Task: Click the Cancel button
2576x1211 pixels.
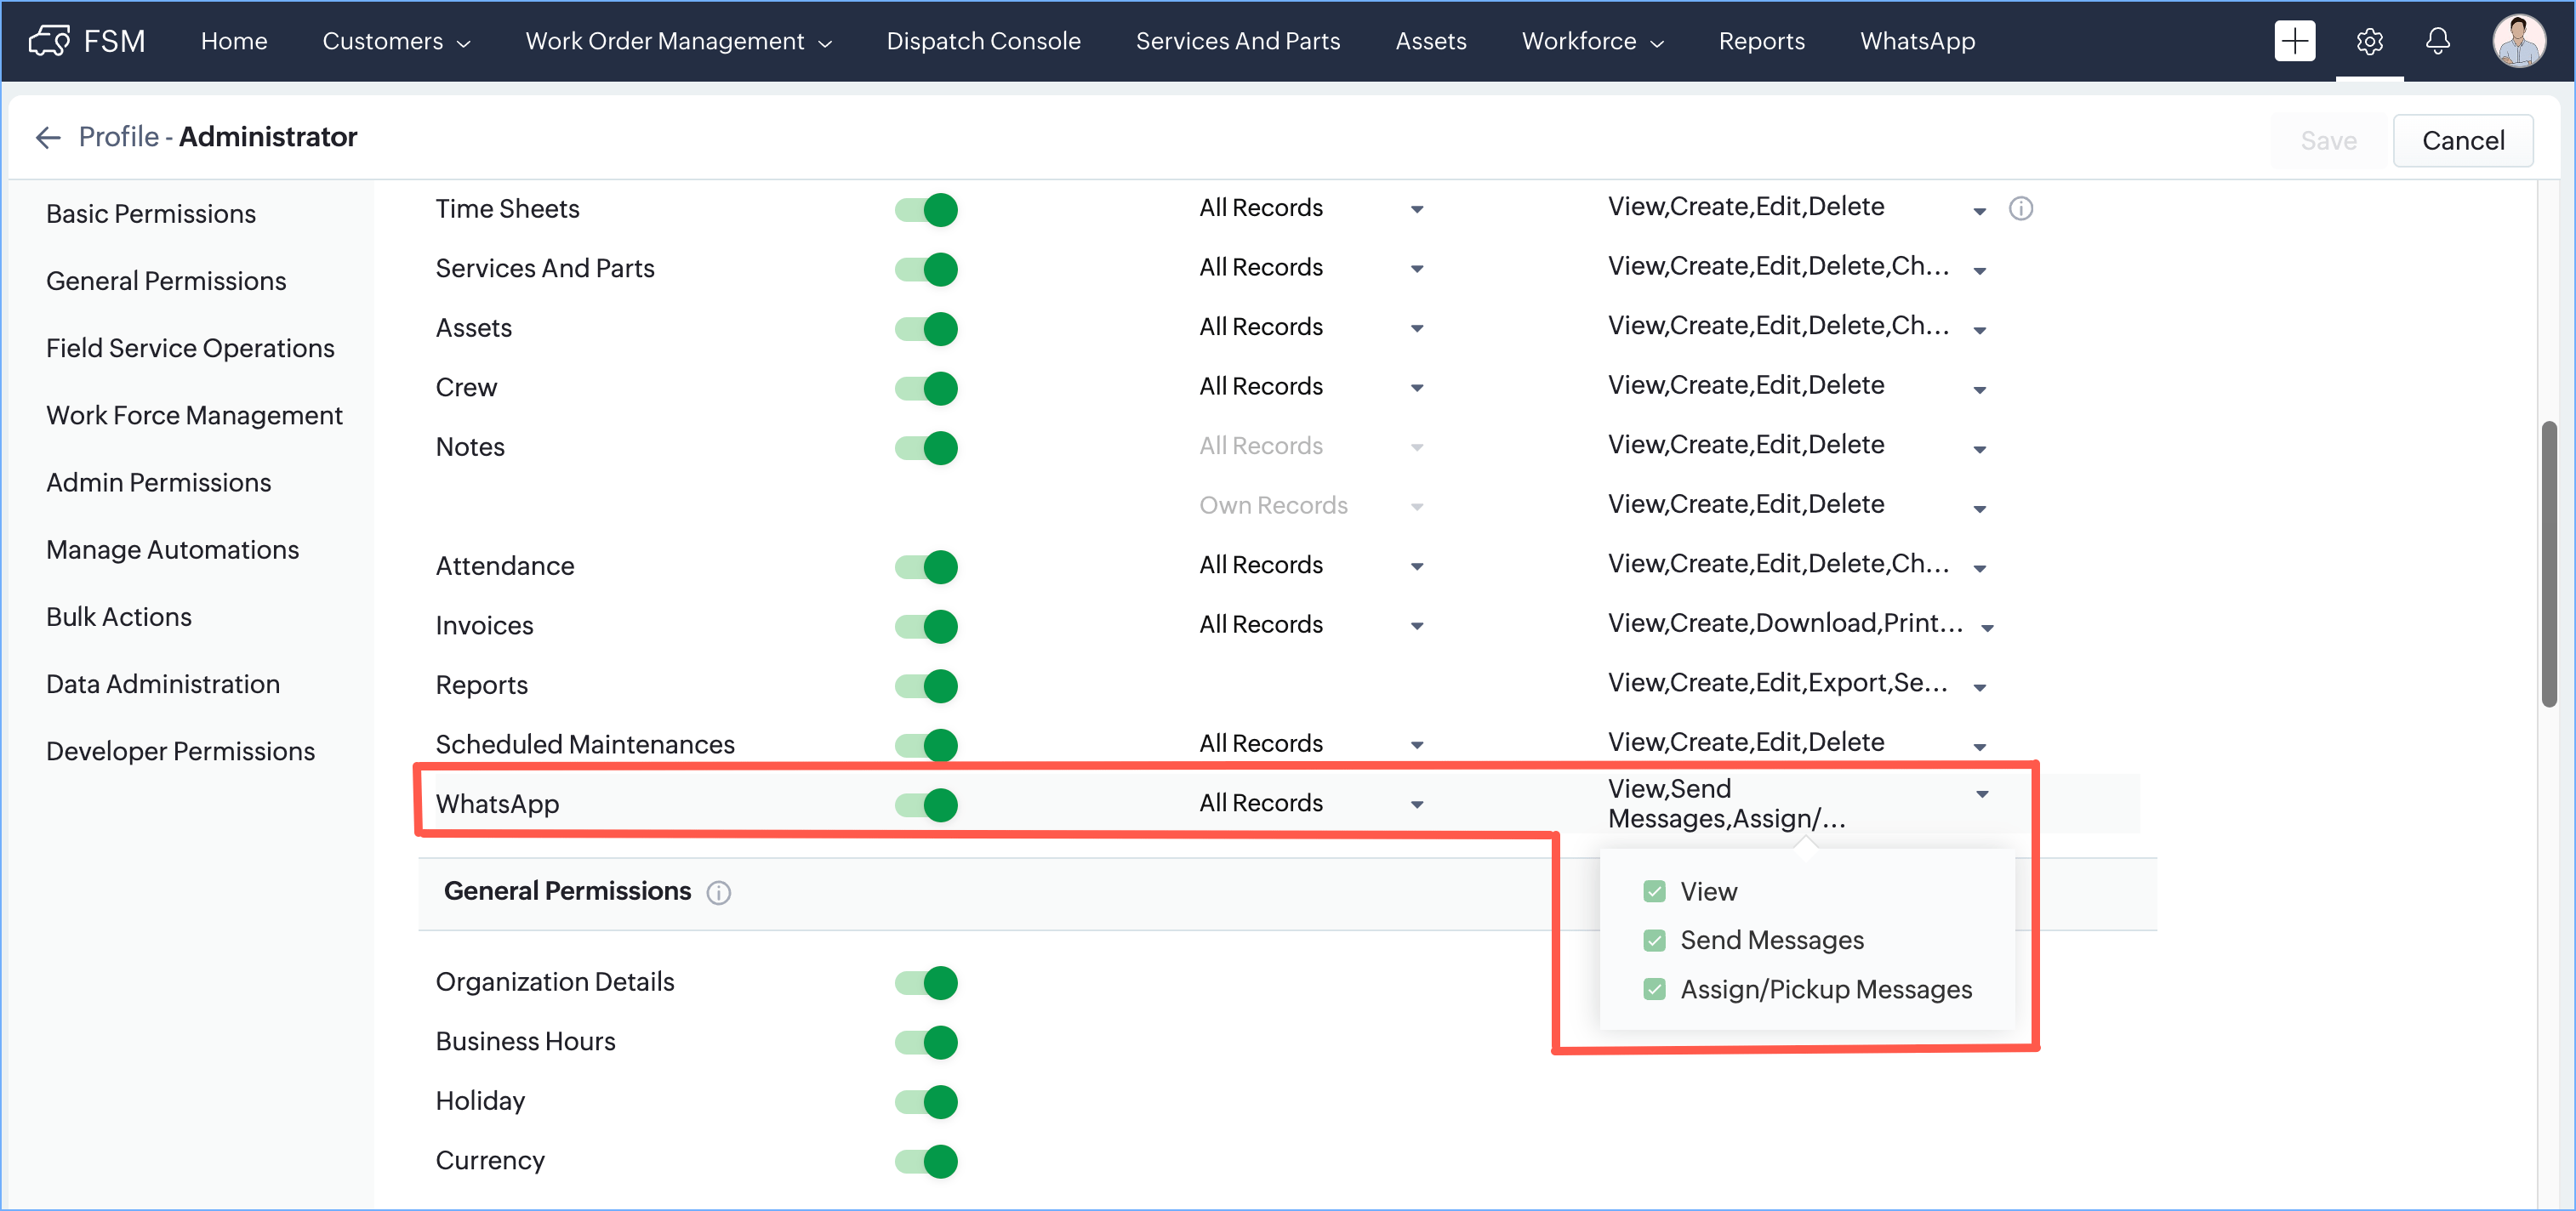Action: point(2462,140)
